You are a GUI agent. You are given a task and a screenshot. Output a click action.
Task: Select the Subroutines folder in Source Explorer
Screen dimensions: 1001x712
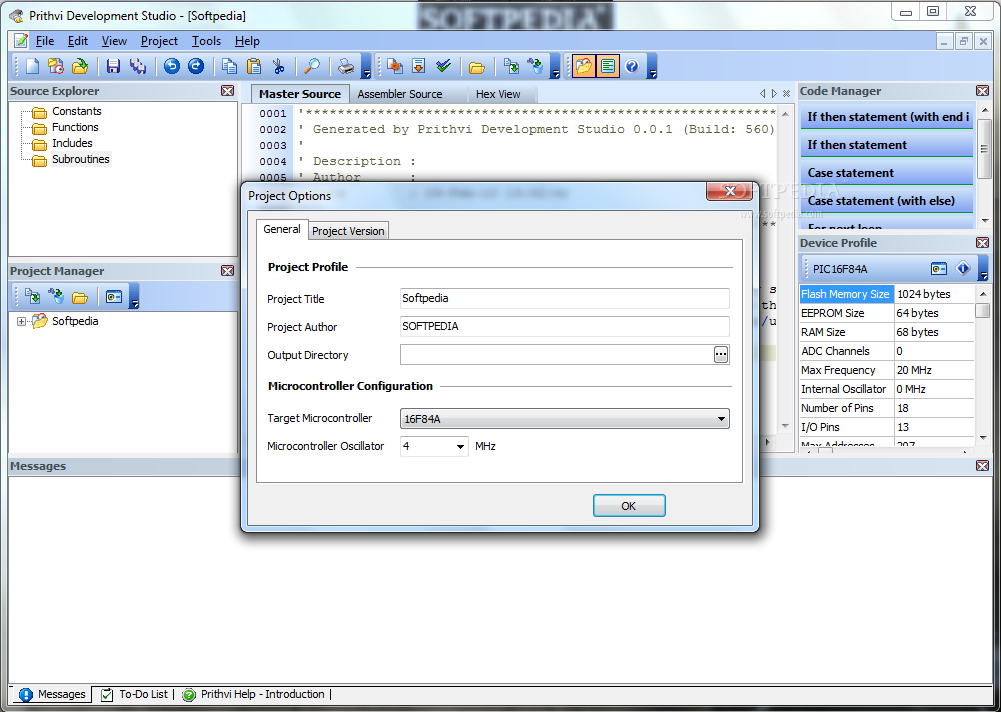[72, 159]
